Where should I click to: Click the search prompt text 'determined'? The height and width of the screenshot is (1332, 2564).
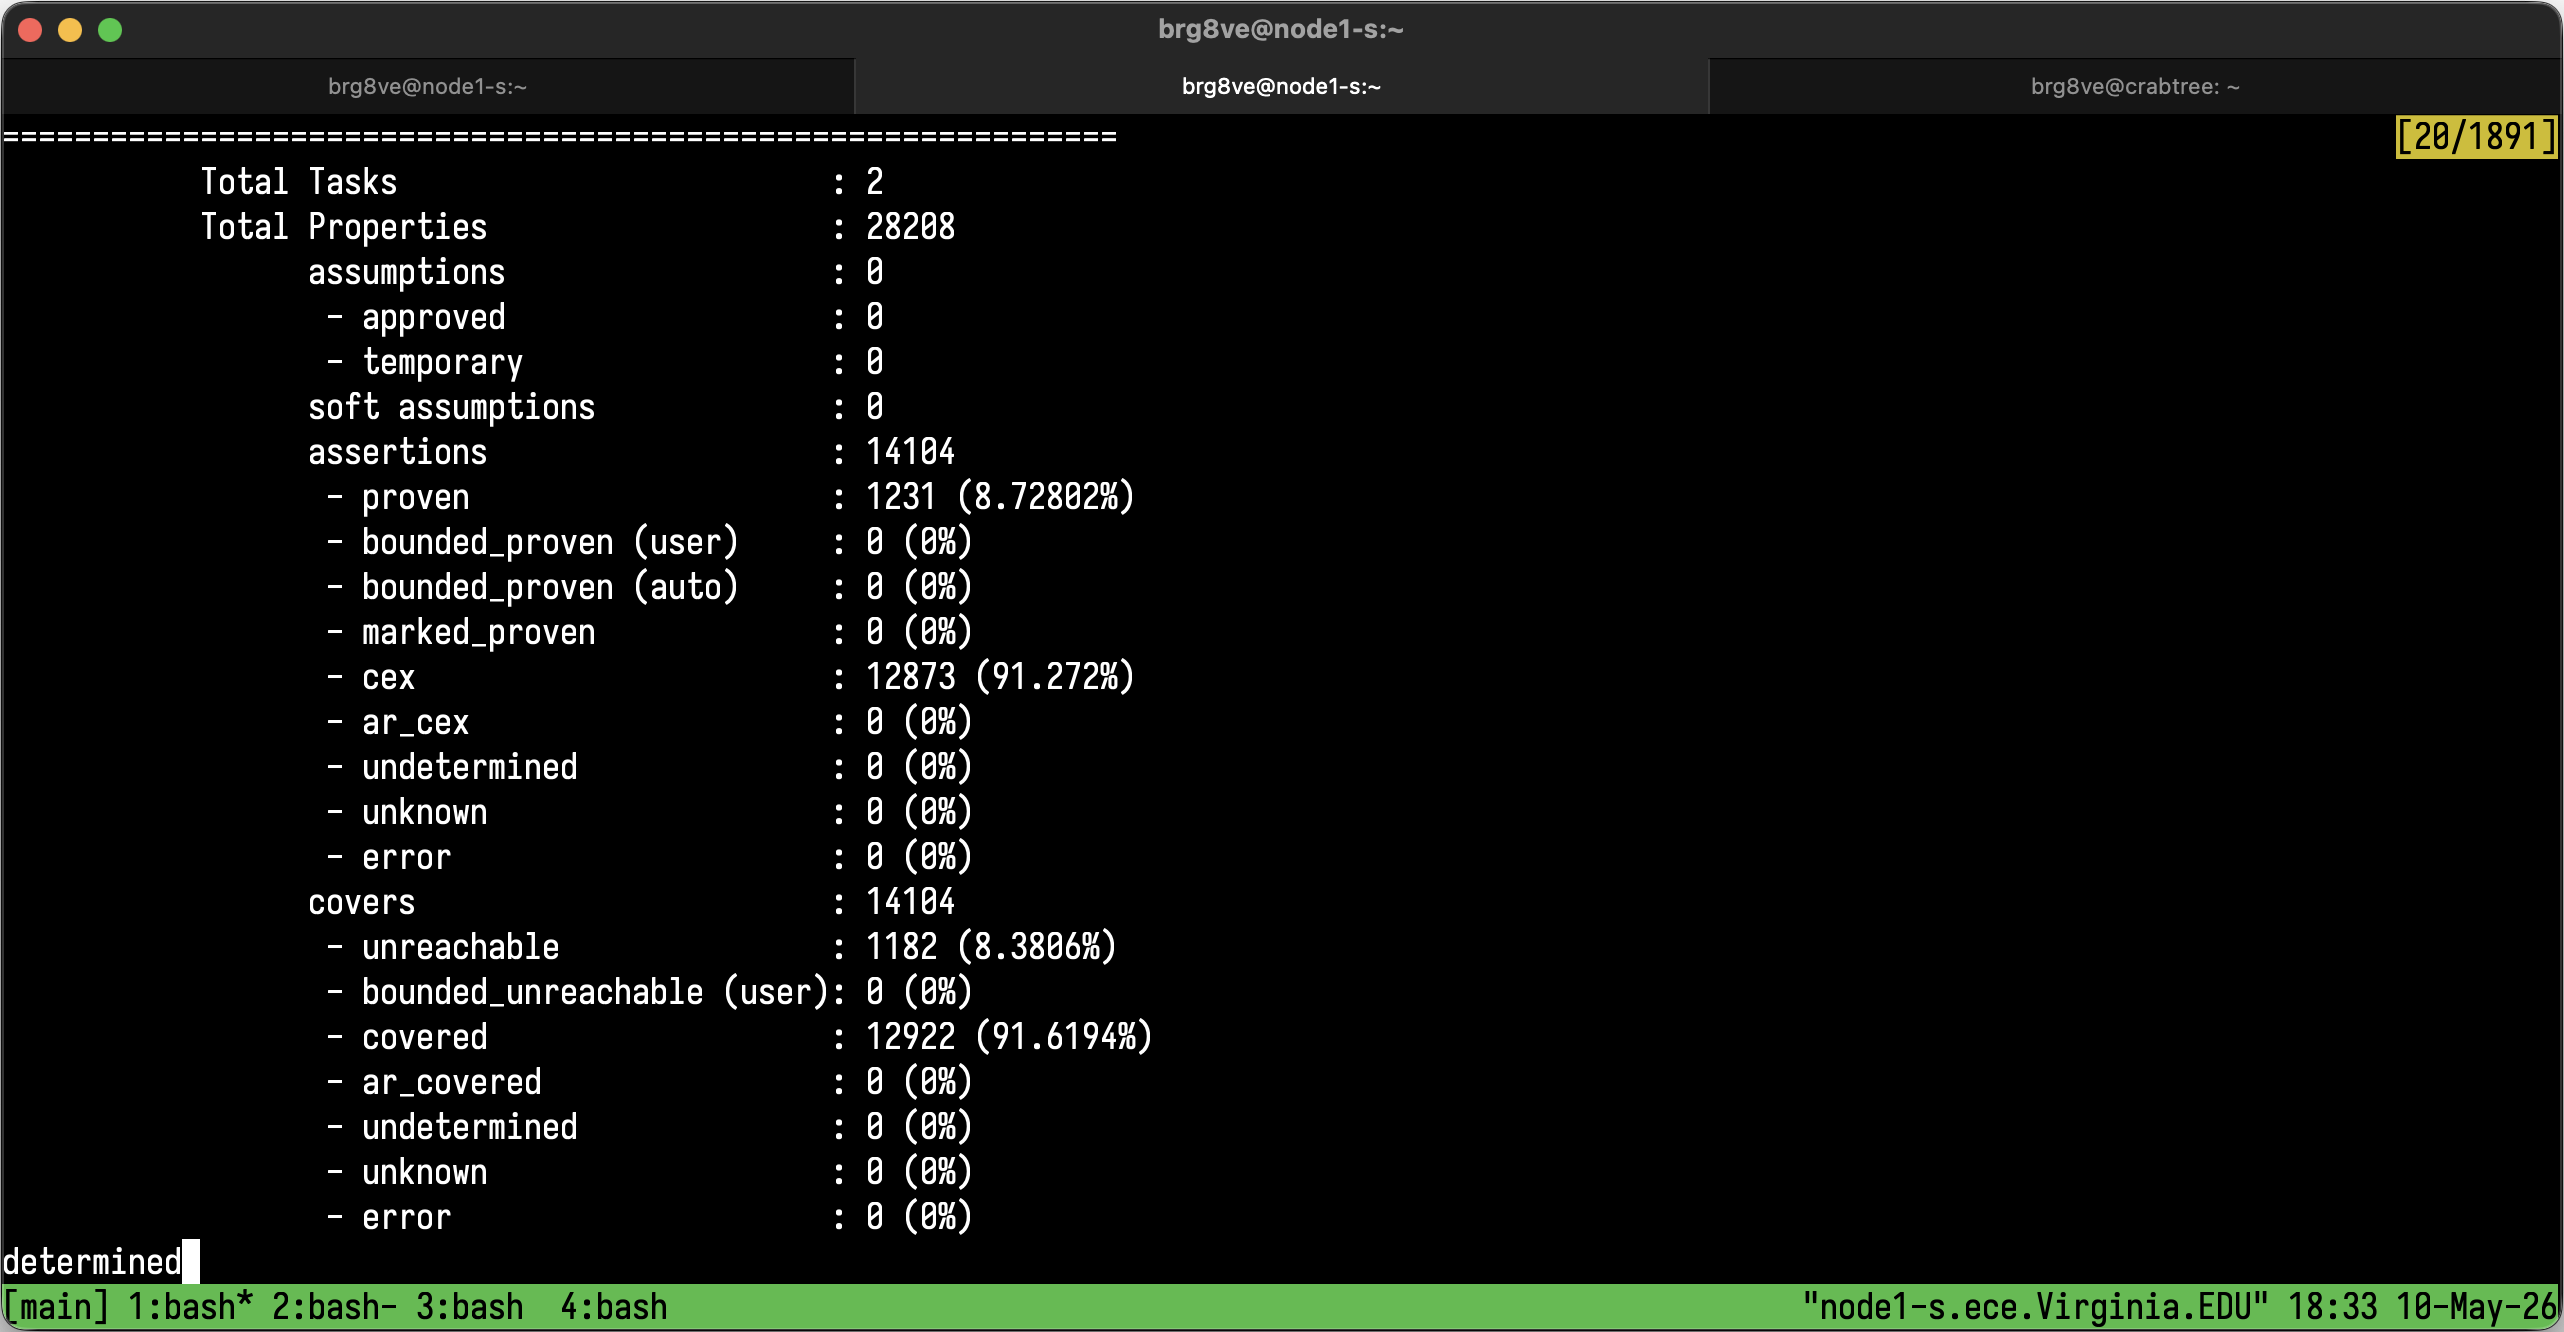coord(92,1262)
